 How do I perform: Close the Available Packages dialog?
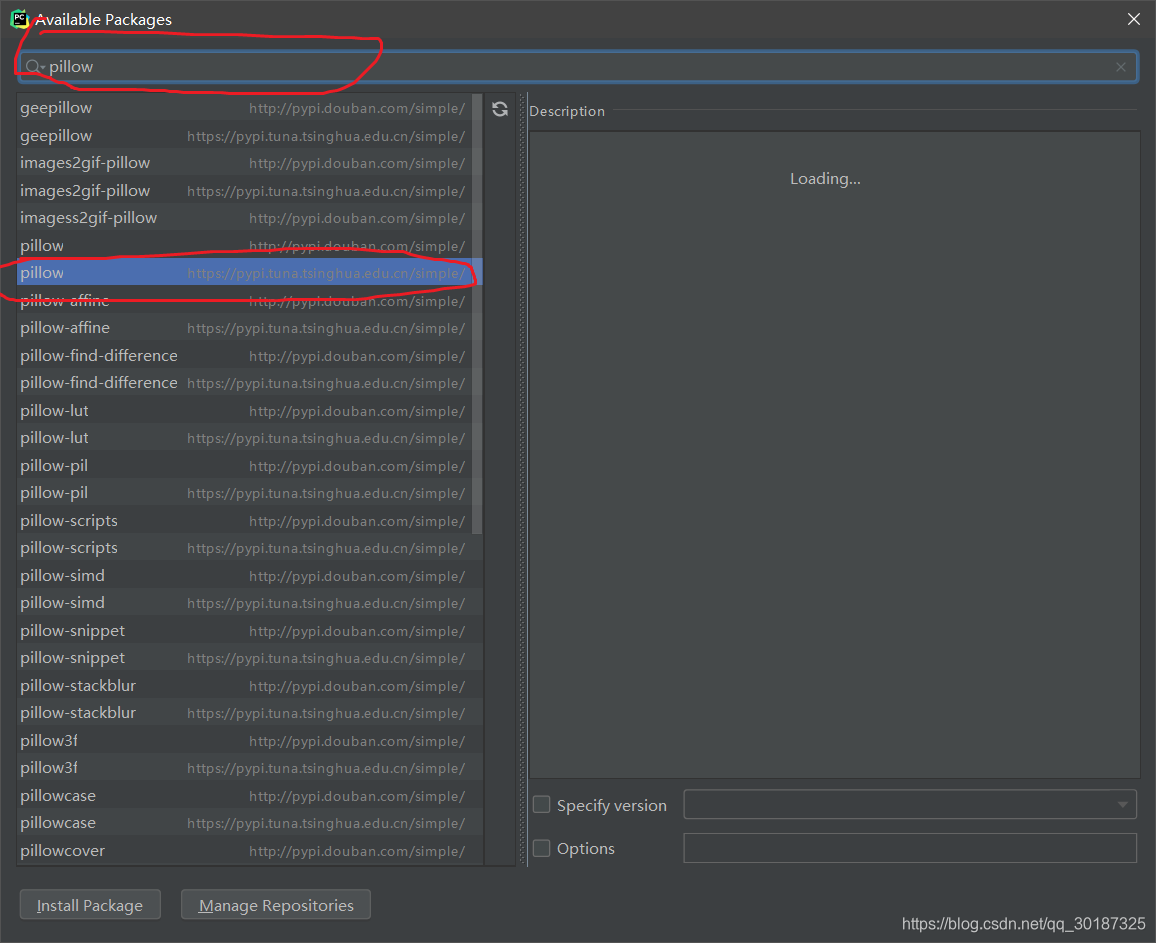(x=1134, y=19)
